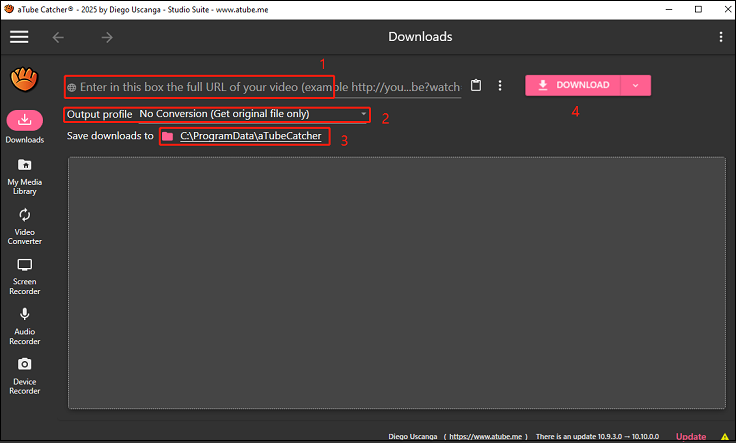Open the C:\ProgramData\aTubeCatcher folder link
736x443 pixels.
click(x=251, y=136)
